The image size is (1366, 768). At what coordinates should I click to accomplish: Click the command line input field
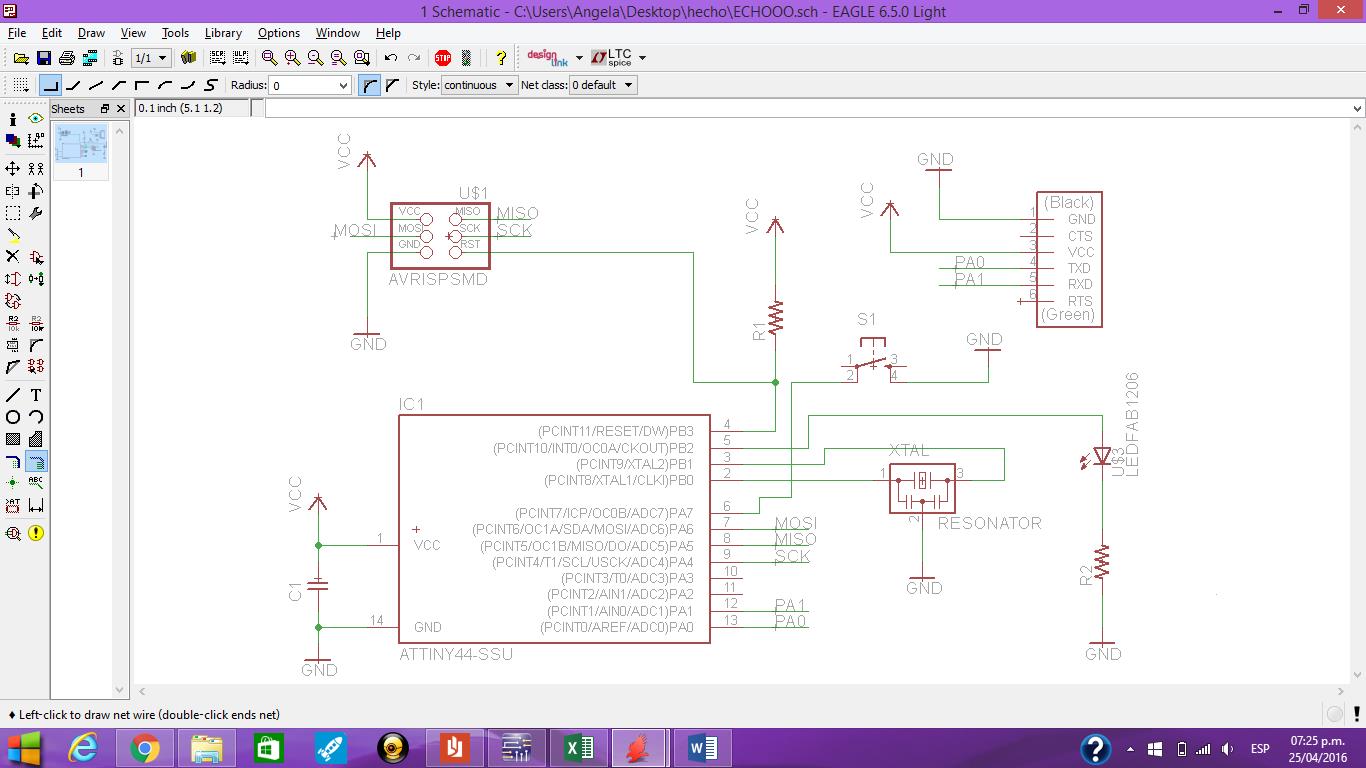pyautogui.click(x=806, y=108)
